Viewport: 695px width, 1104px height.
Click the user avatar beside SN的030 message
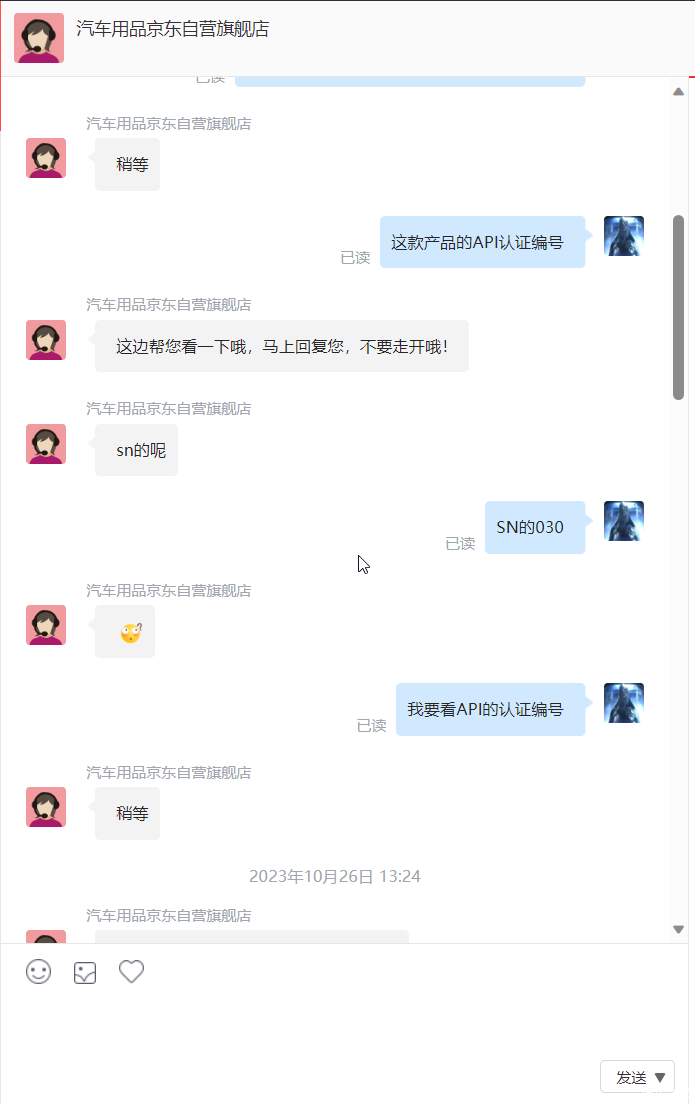[x=624, y=521]
